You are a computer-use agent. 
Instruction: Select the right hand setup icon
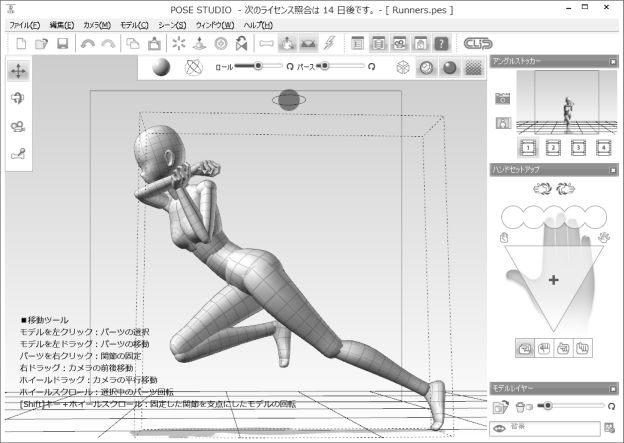(566, 188)
